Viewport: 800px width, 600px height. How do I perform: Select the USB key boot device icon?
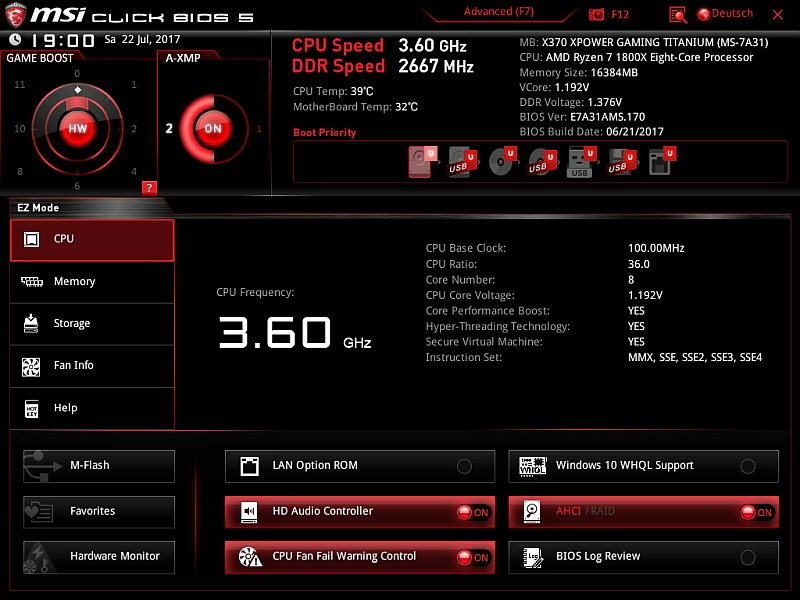tap(581, 162)
